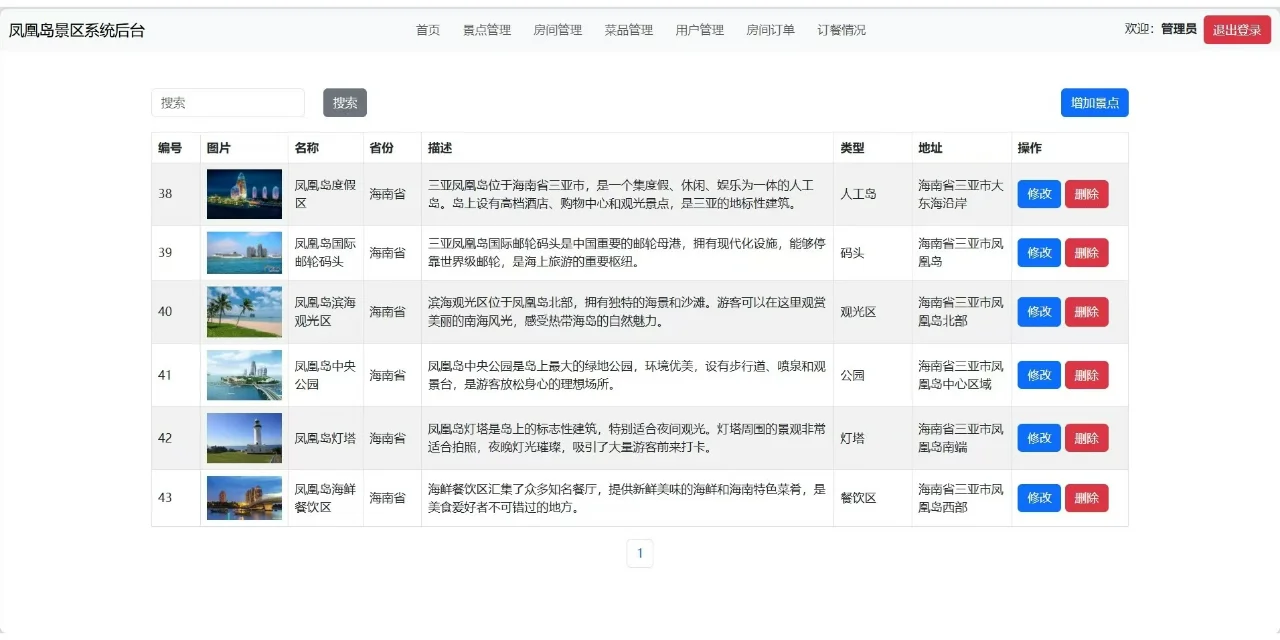This screenshot has height=640, width=1280.
Task: Click the 增加景点 add button
Action: tap(1094, 102)
